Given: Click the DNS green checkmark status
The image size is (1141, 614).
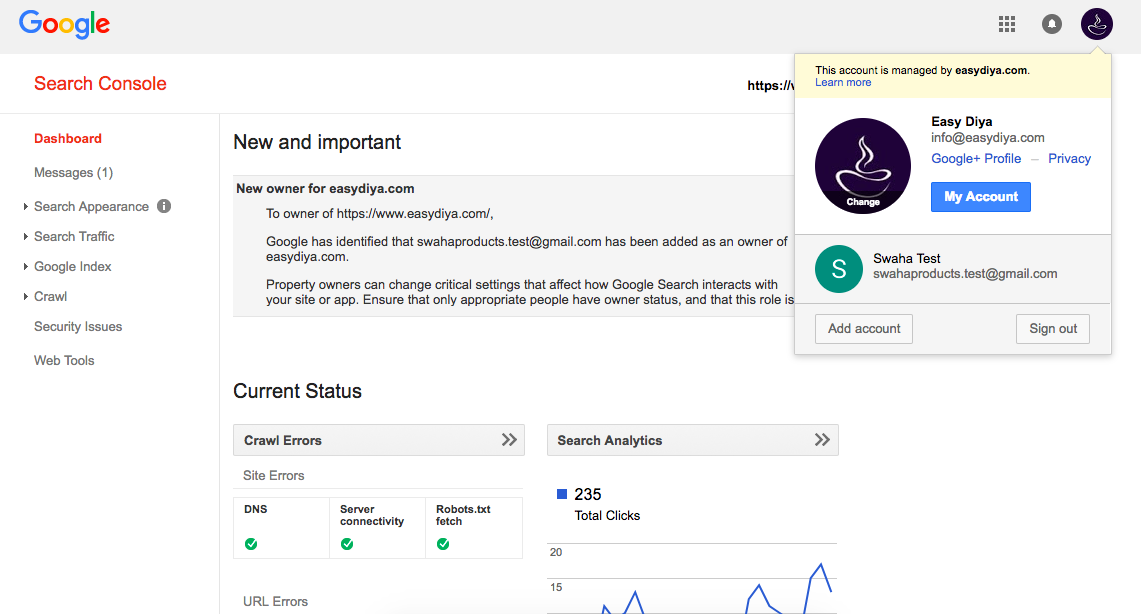Looking at the screenshot, I should pos(251,543).
